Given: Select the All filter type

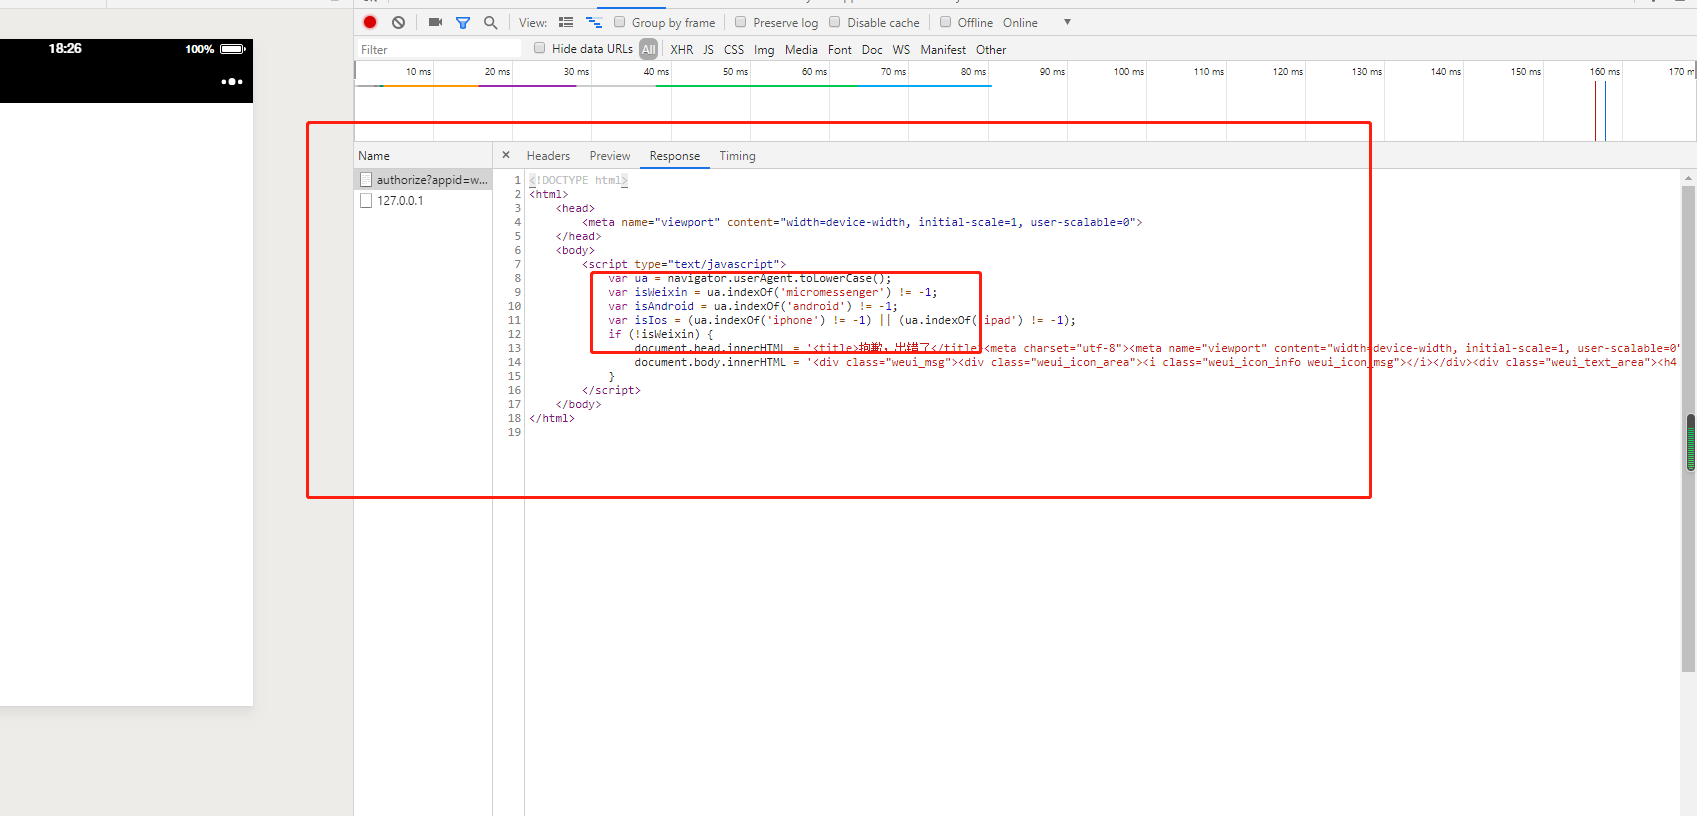Looking at the screenshot, I should tap(649, 49).
